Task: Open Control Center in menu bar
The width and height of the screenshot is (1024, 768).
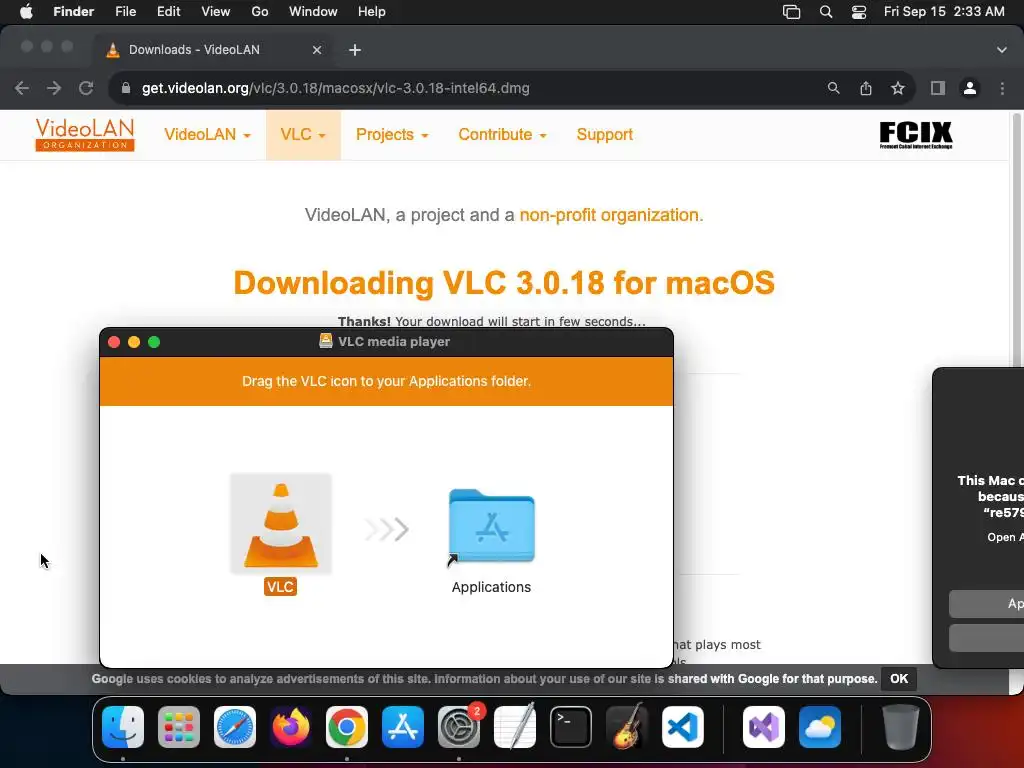Action: point(859,12)
